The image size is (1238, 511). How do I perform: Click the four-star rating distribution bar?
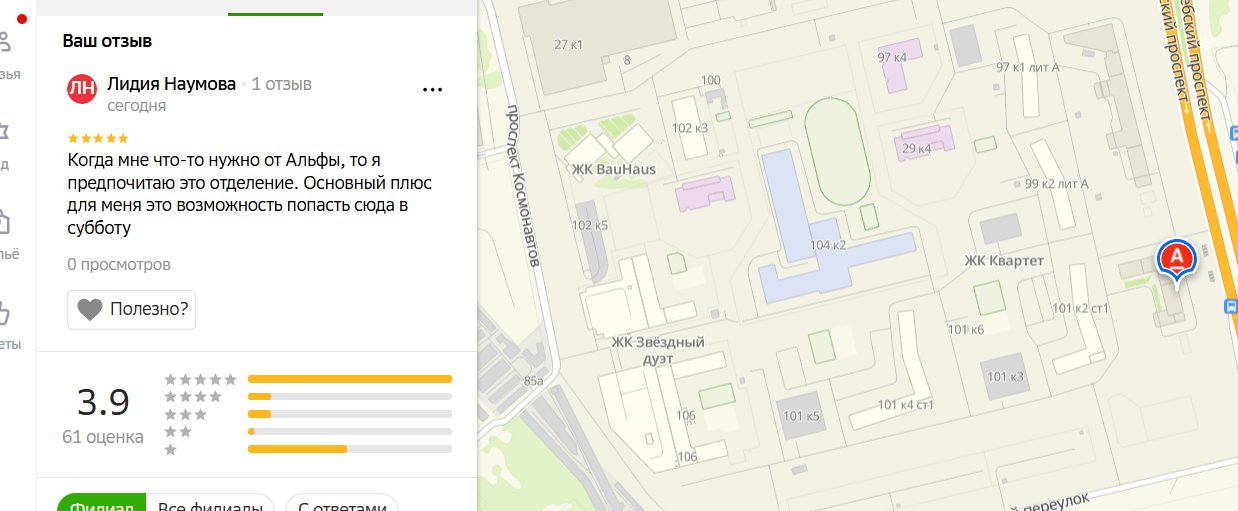350,397
